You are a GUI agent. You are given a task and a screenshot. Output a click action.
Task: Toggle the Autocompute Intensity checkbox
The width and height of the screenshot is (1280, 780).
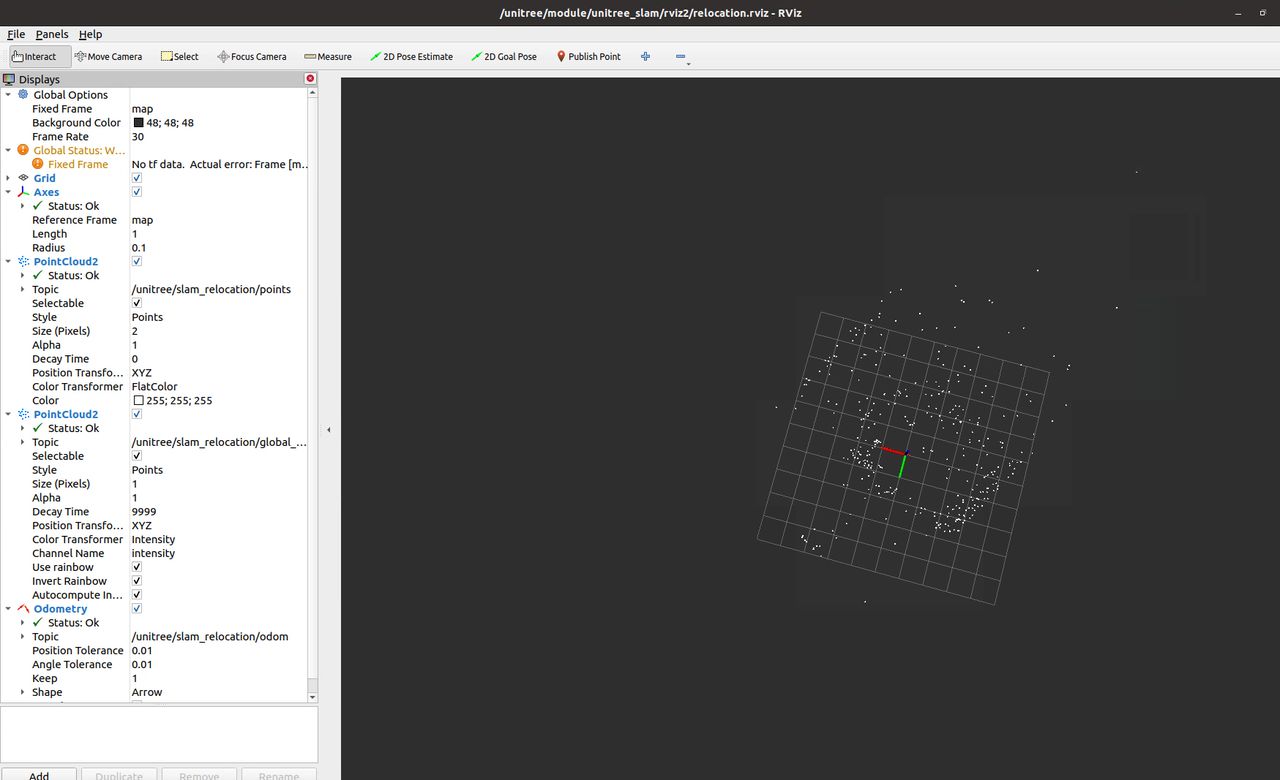(x=137, y=595)
